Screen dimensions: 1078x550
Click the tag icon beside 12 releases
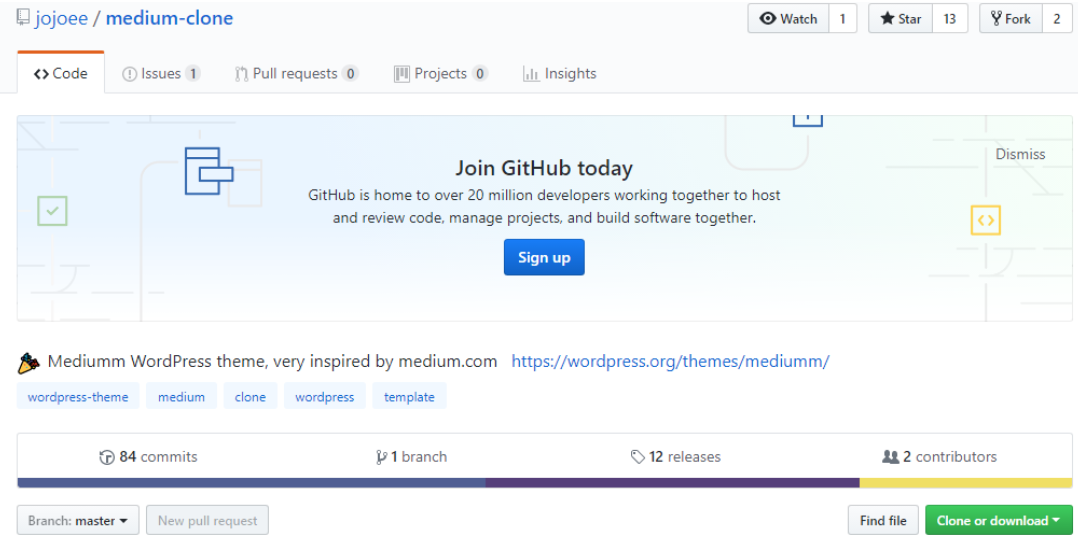pyautogui.click(x=637, y=457)
